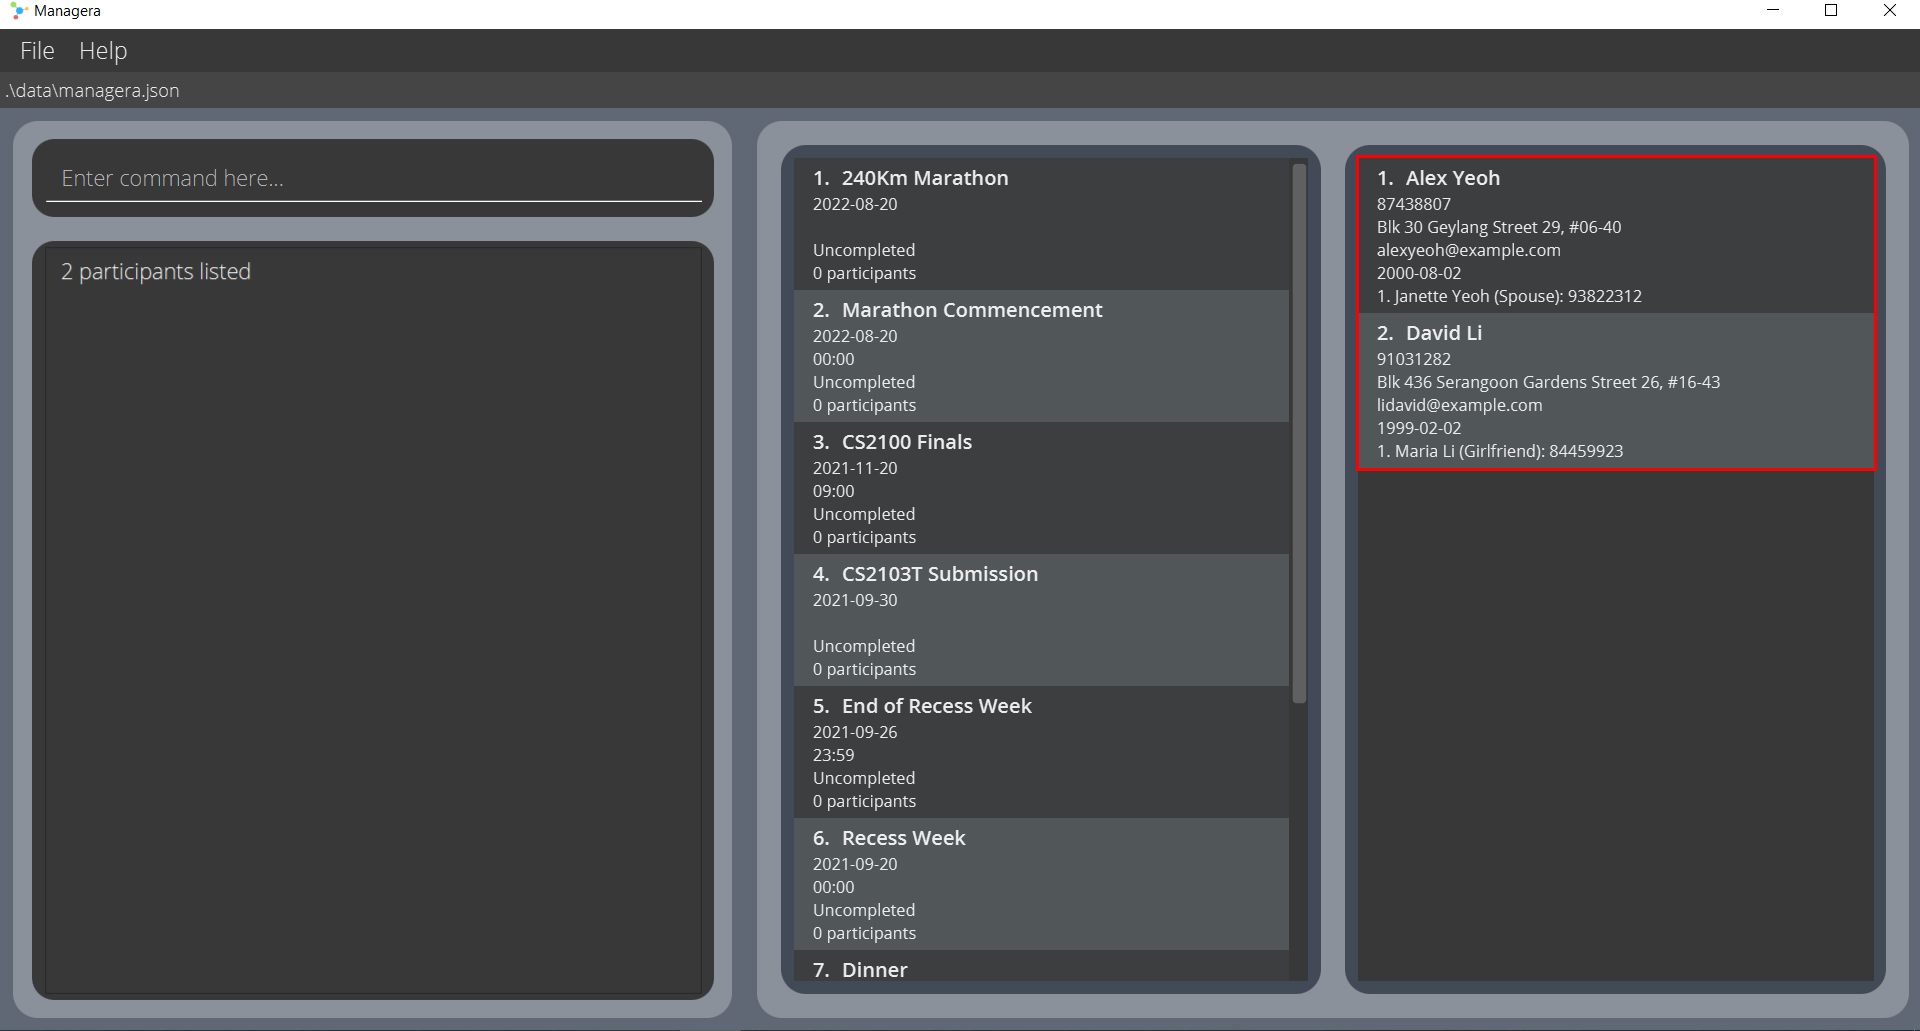Image resolution: width=1920 pixels, height=1031 pixels.
Task: Click Alex Yeoh's phone number 87438807
Action: [1413, 204]
